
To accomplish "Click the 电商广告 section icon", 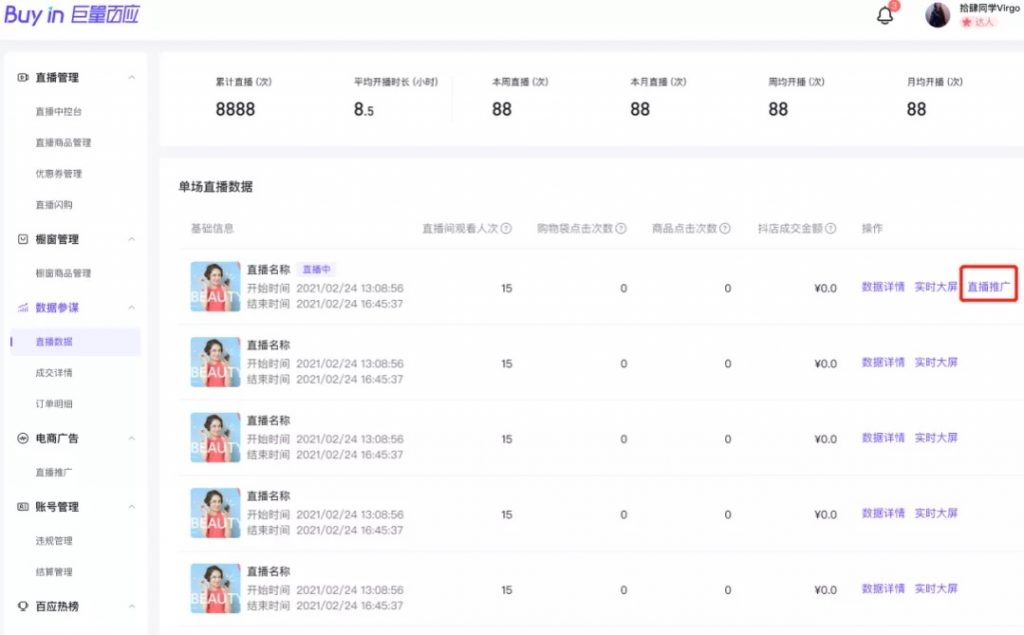I will coord(23,438).
